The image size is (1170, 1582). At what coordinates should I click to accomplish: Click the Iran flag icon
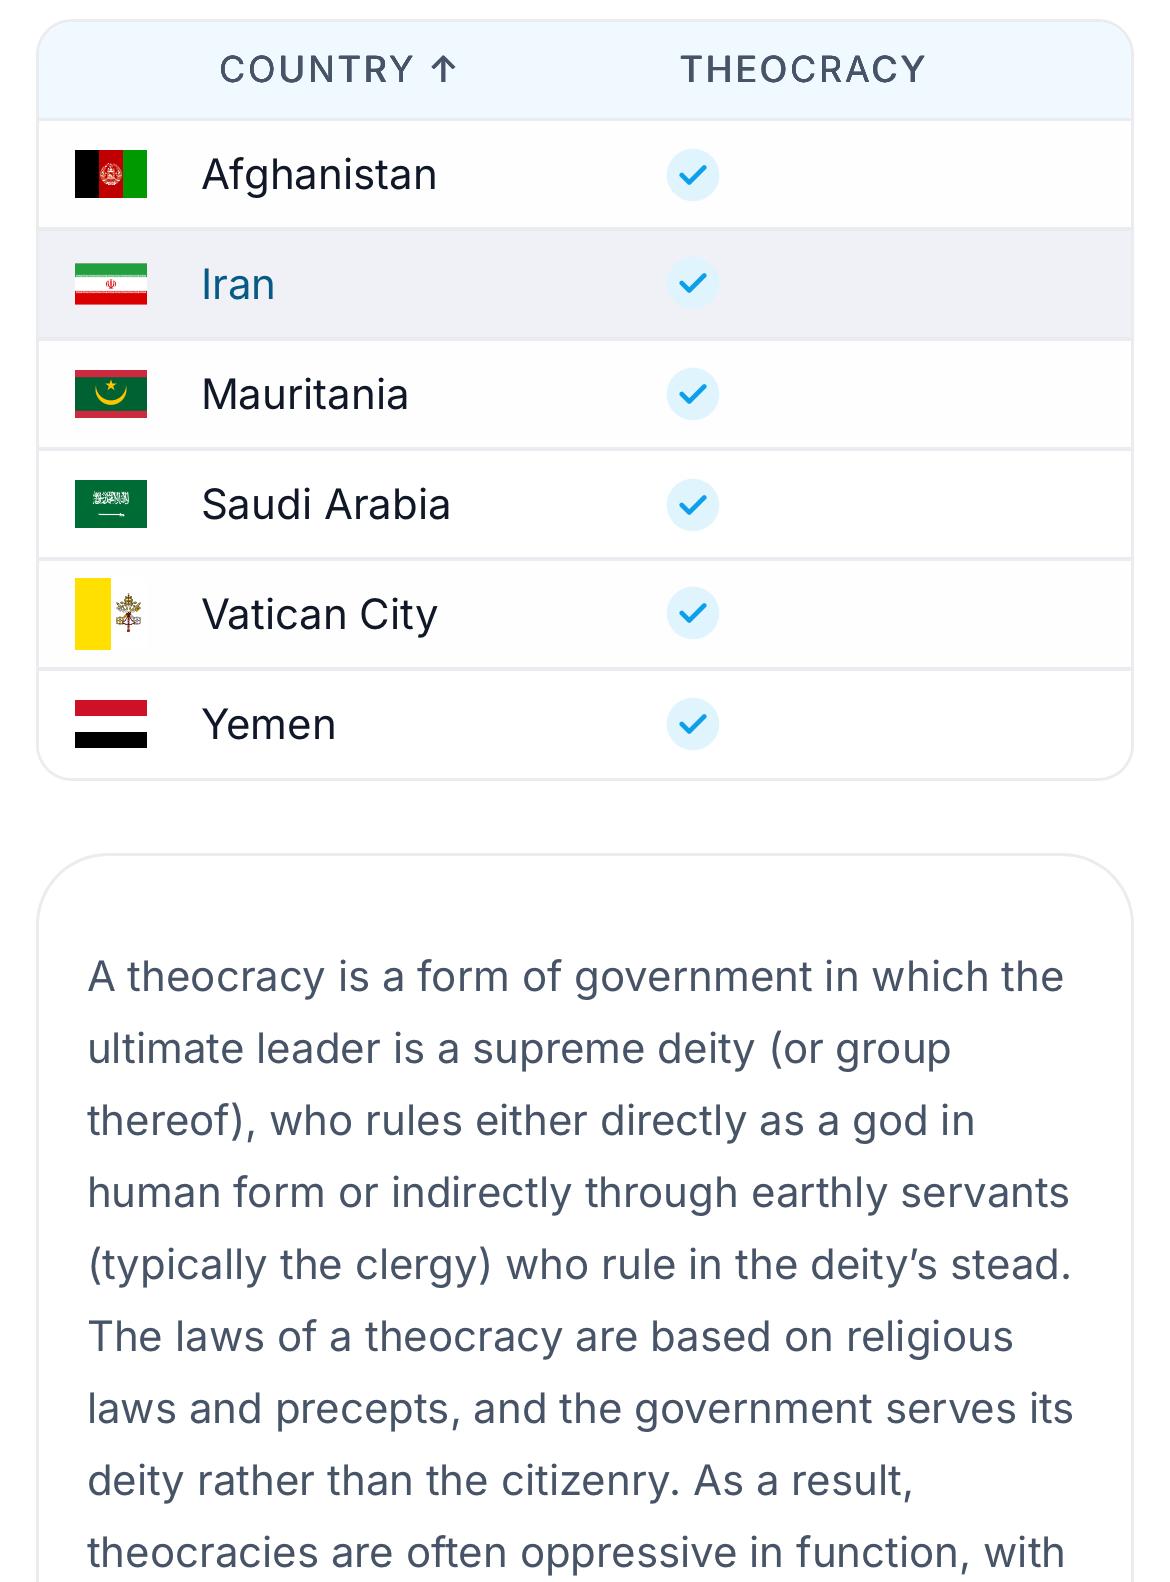[111, 284]
